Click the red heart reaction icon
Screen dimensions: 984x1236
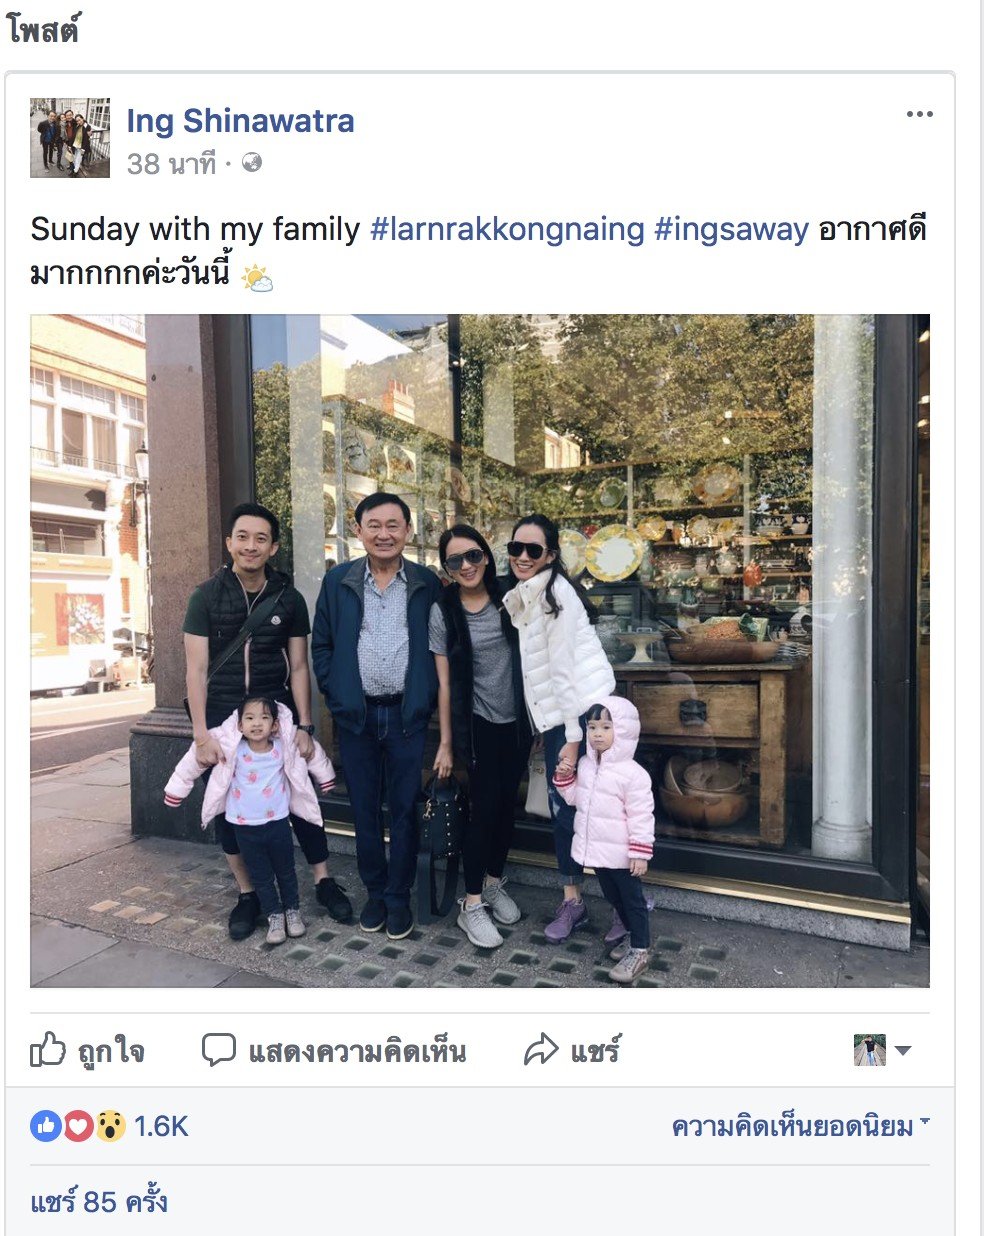(78, 1127)
